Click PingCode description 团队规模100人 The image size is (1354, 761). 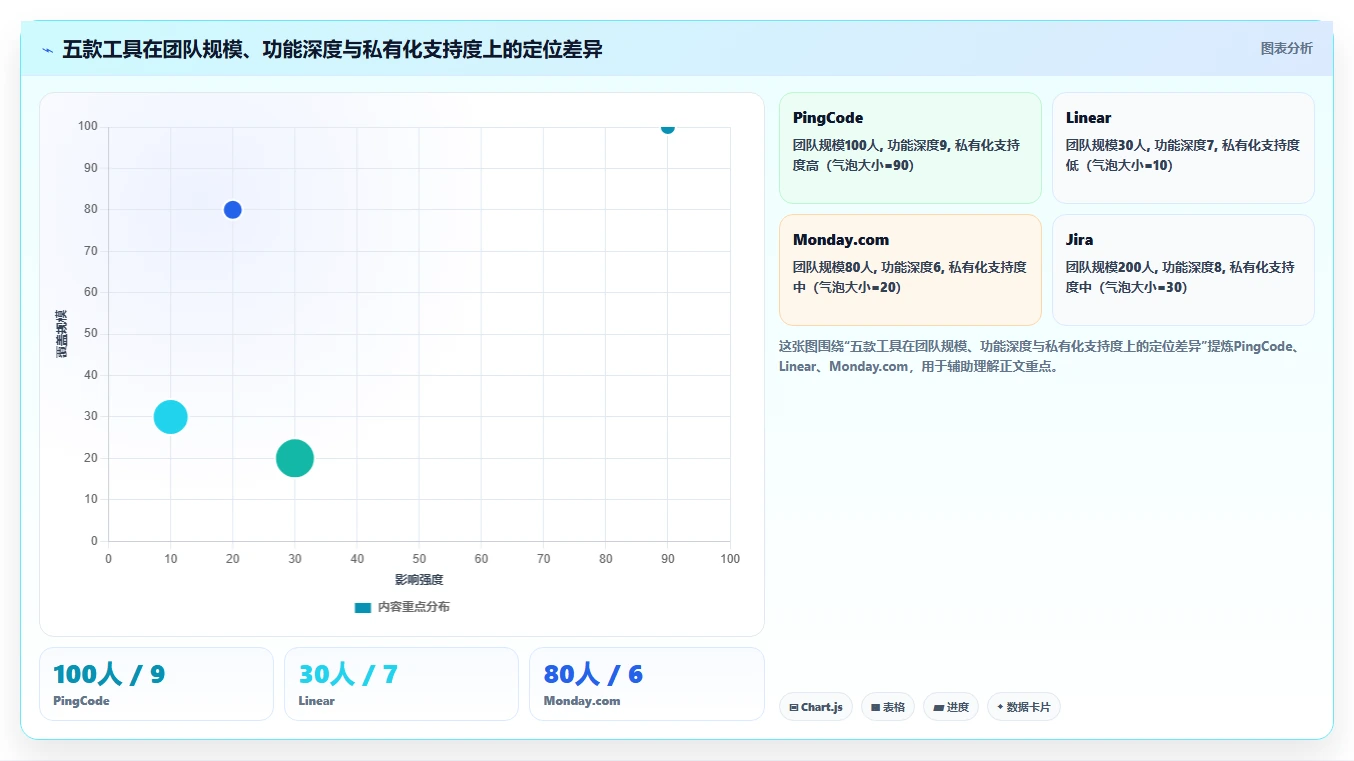[x=906, y=155]
